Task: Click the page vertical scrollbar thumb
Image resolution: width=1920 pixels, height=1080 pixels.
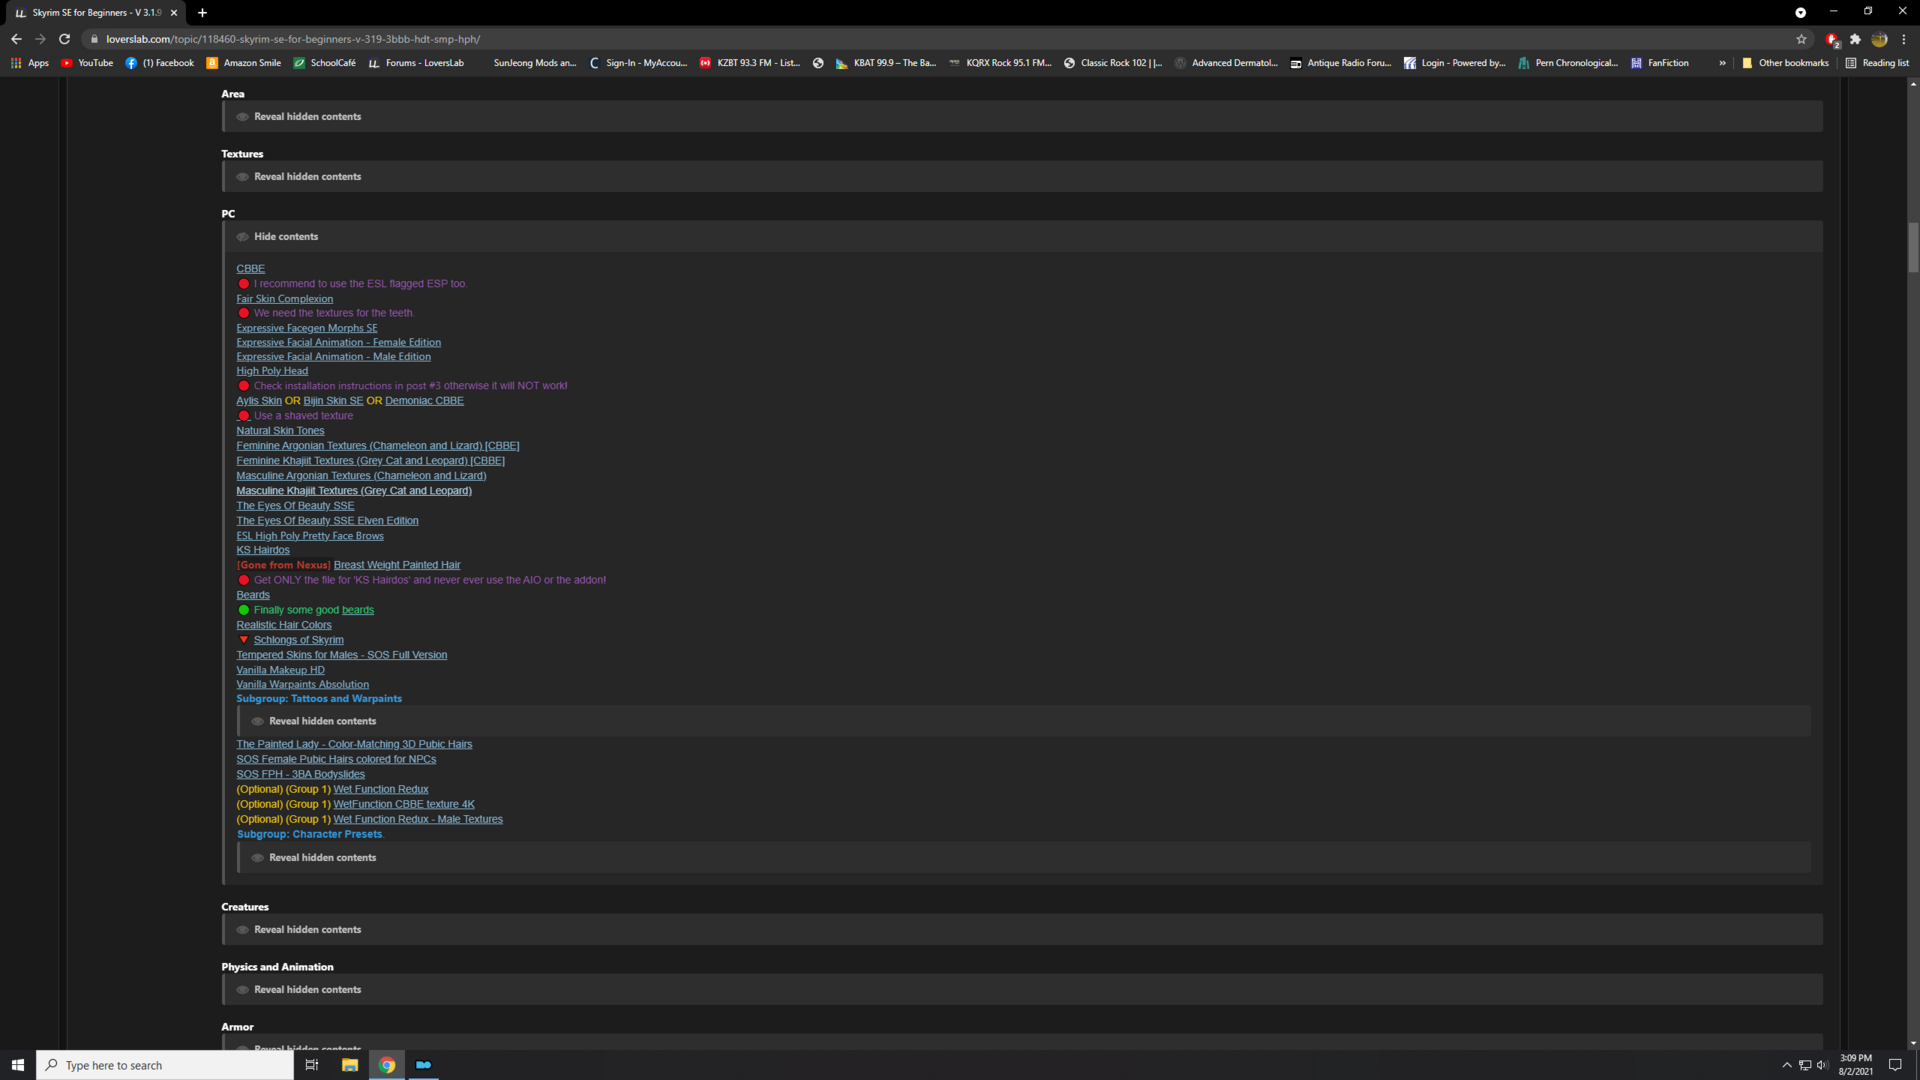Action: (x=1912, y=246)
